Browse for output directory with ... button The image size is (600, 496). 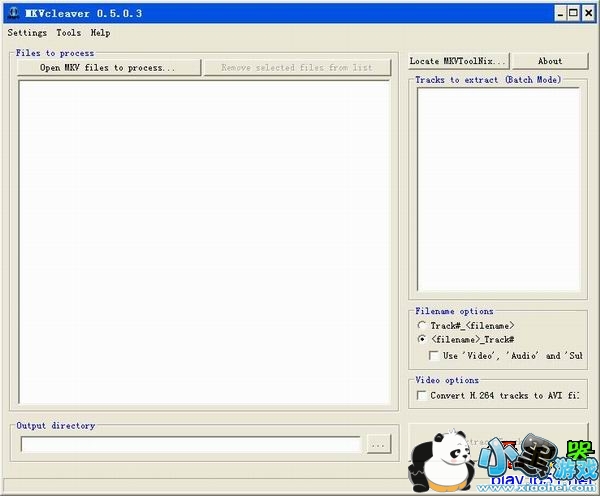click(378, 444)
